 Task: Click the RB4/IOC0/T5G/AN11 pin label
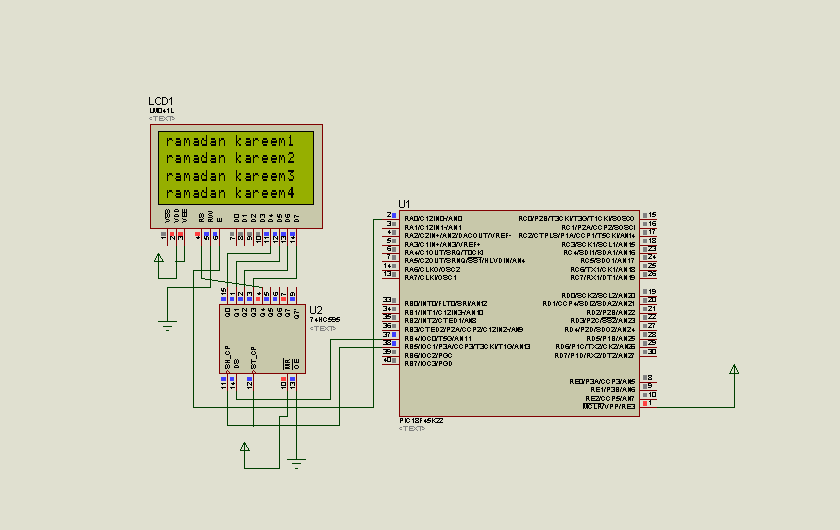pos(438,339)
